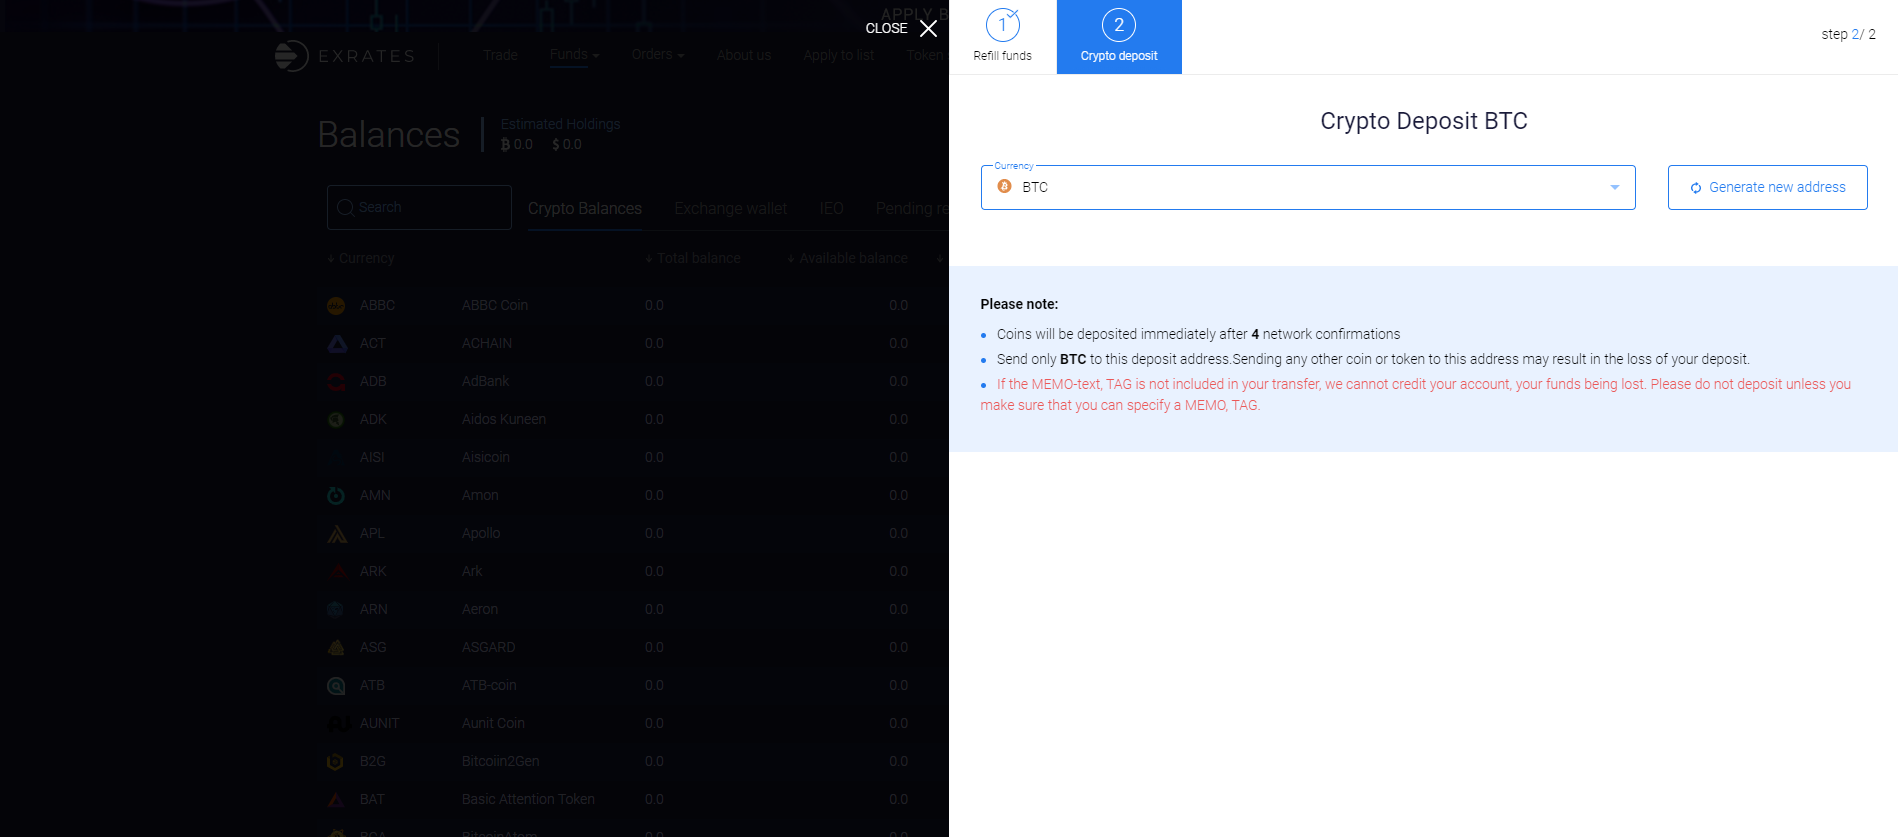Click the "Please note:" heading
The width and height of the screenshot is (1898, 837).
1019,304
